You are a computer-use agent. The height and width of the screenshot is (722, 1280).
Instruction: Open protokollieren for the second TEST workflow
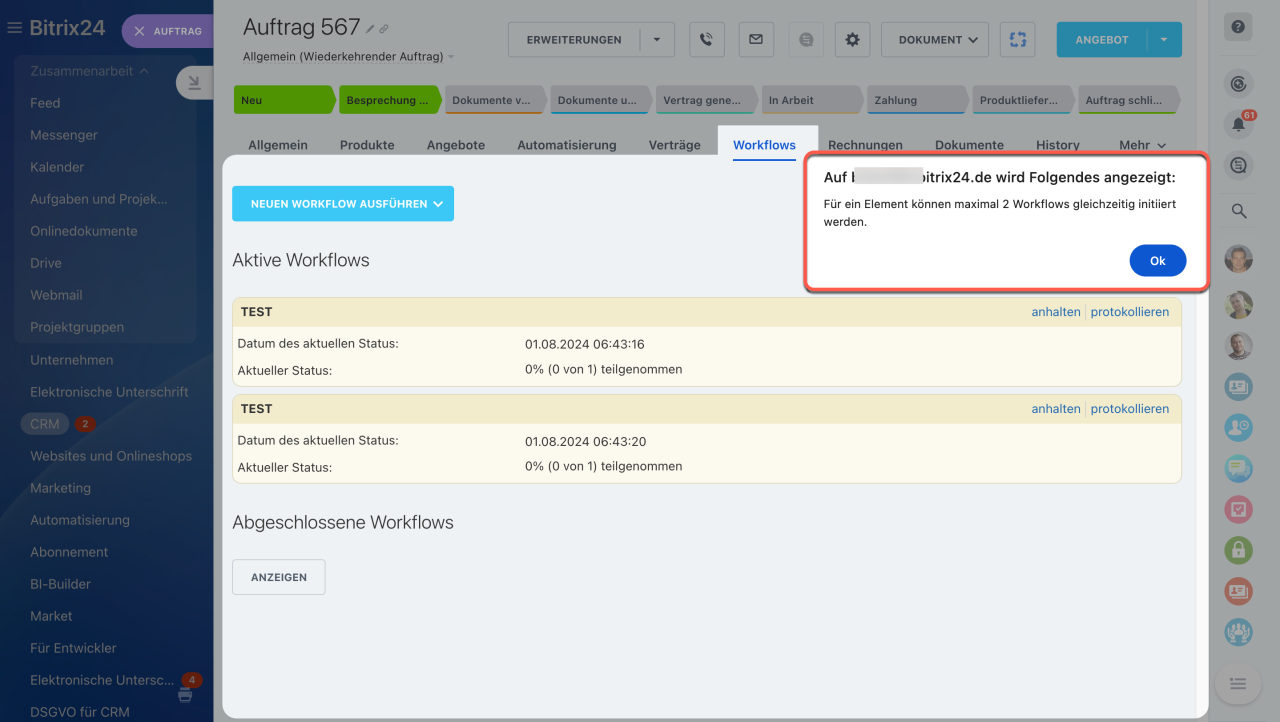click(1130, 409)
